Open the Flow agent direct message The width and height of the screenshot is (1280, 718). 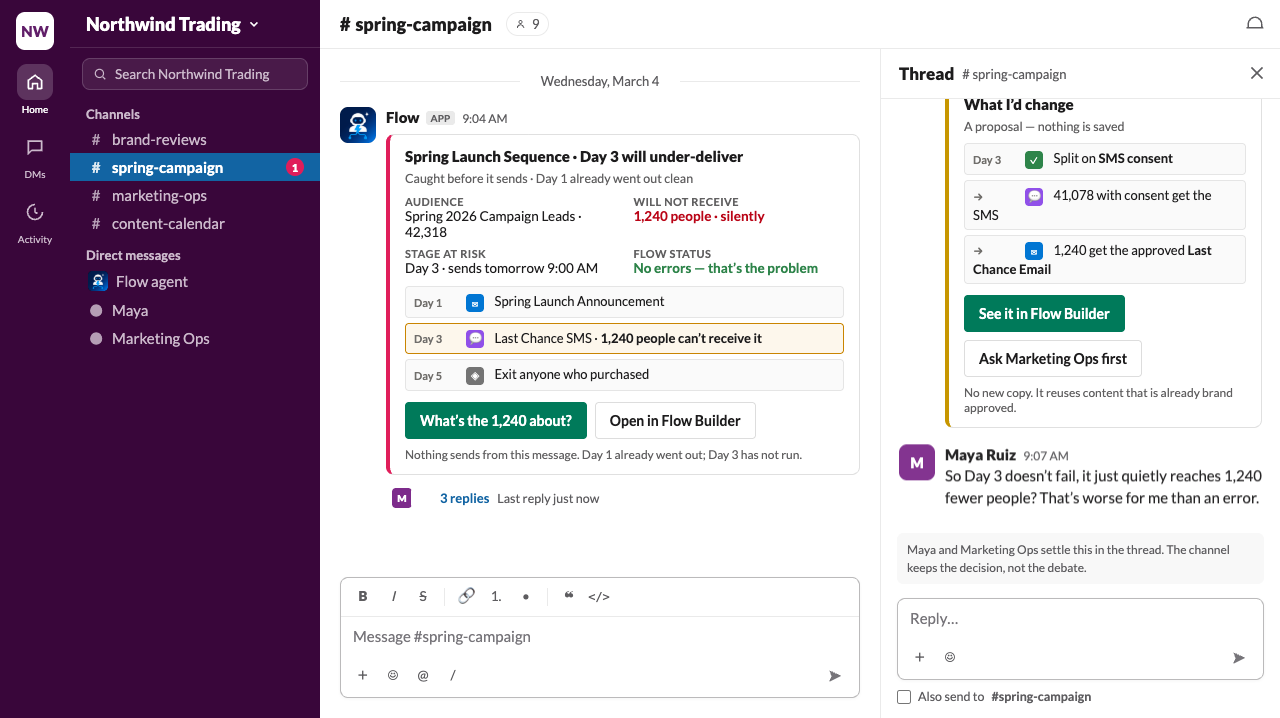coord(195,282)
